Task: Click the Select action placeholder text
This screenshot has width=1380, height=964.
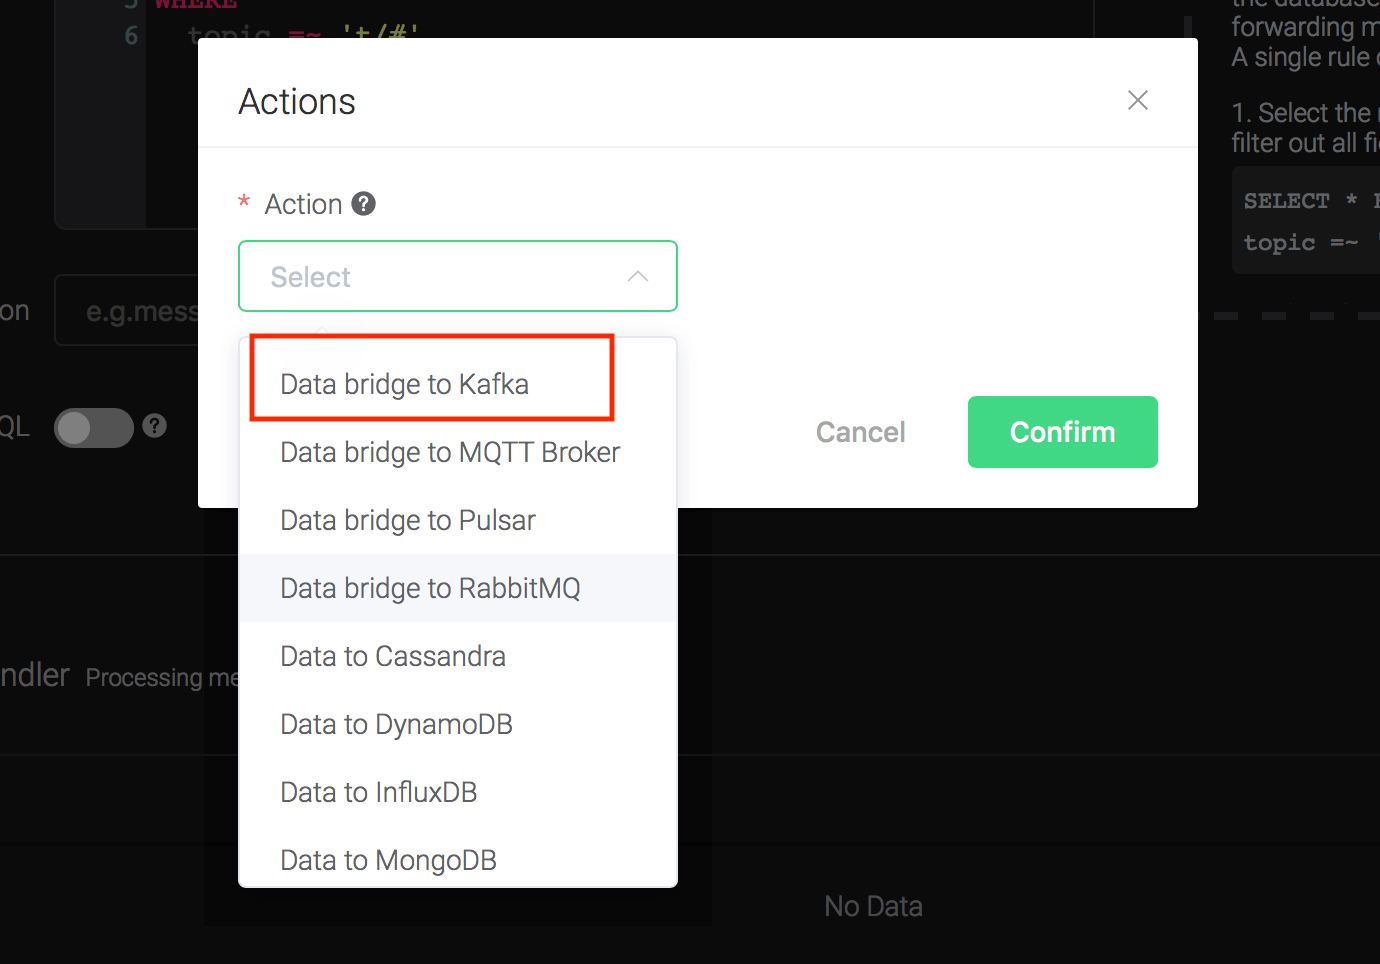Action: [311, 277]
